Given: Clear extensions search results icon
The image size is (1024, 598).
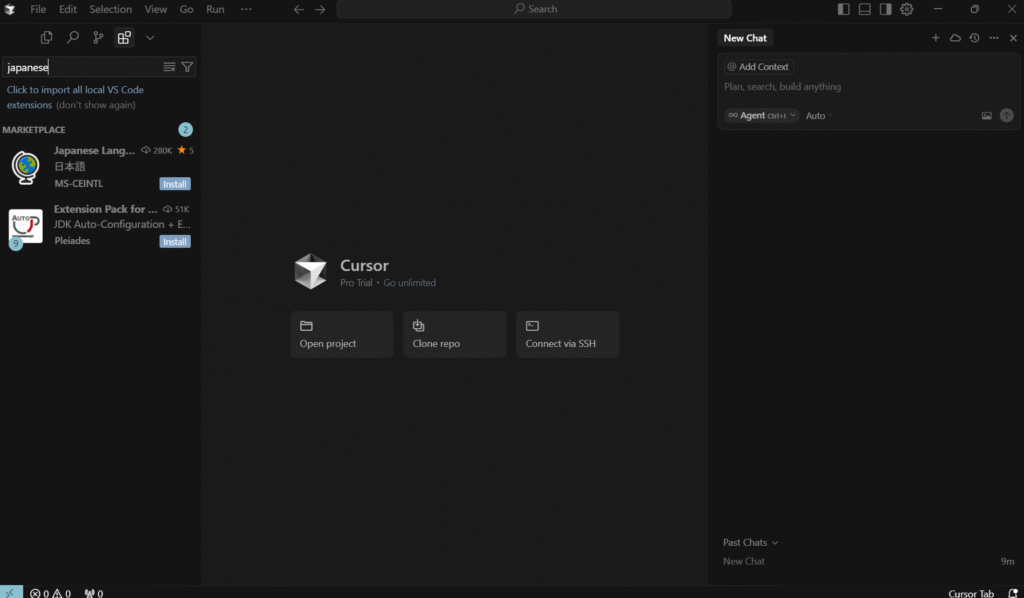Looking at the screenshot, I should click(169, 67).
